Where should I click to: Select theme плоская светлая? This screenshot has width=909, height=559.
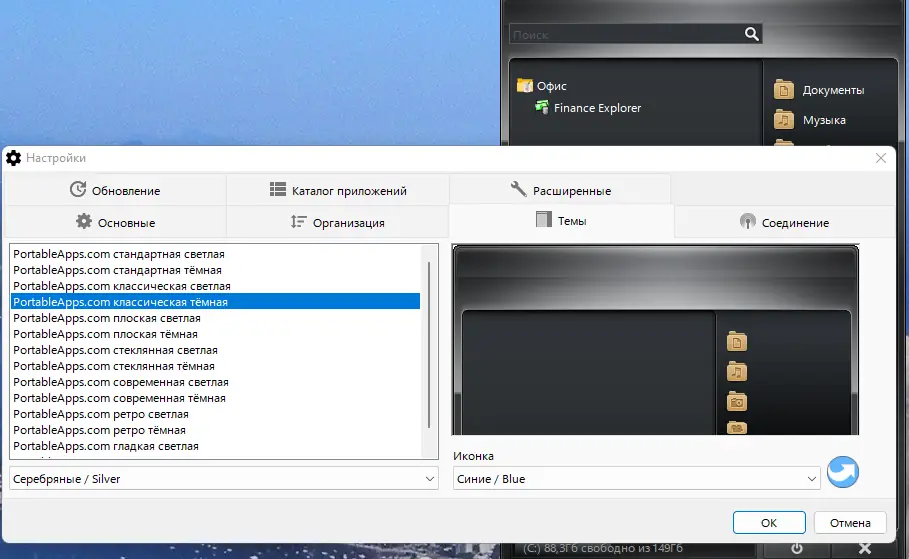[x=215, y=318]
